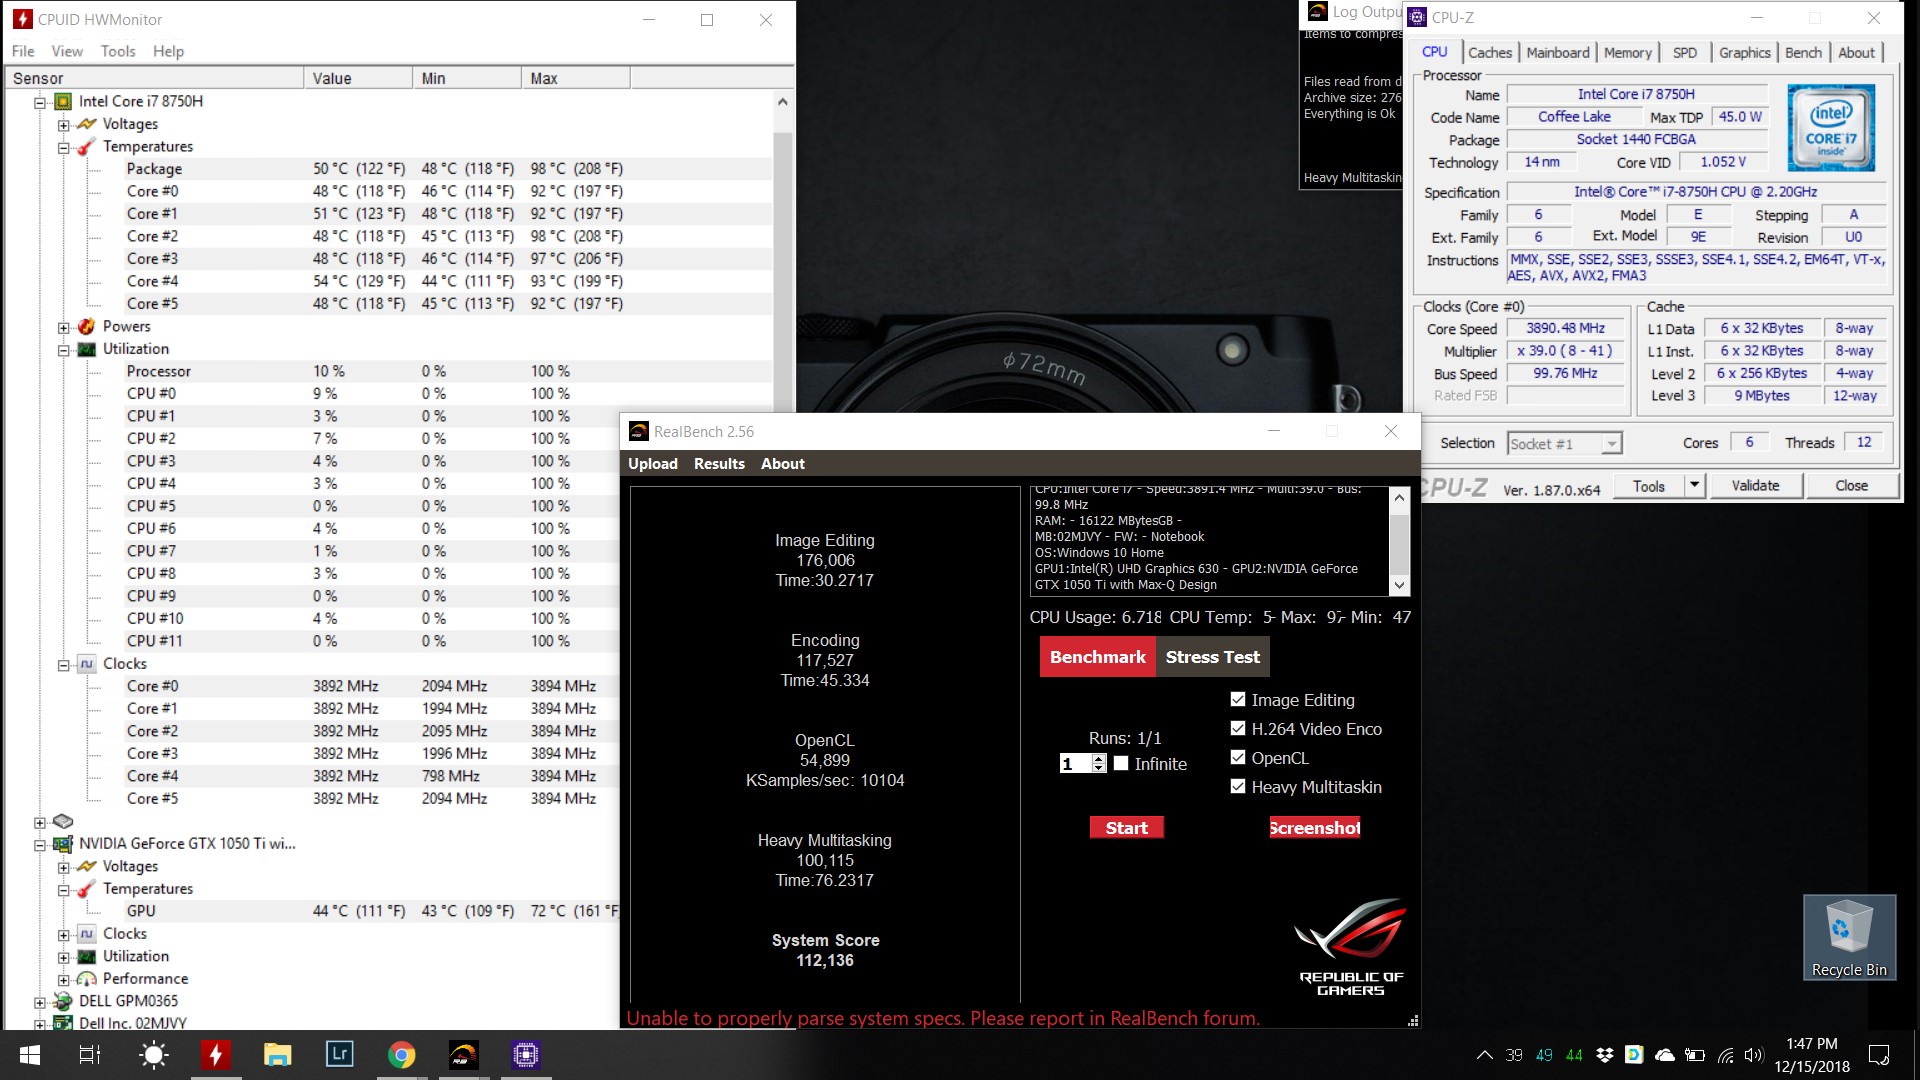Open the Recycle Bin desktop icon
The width and height of the screenshot is (1920, 1080).
1849,937
